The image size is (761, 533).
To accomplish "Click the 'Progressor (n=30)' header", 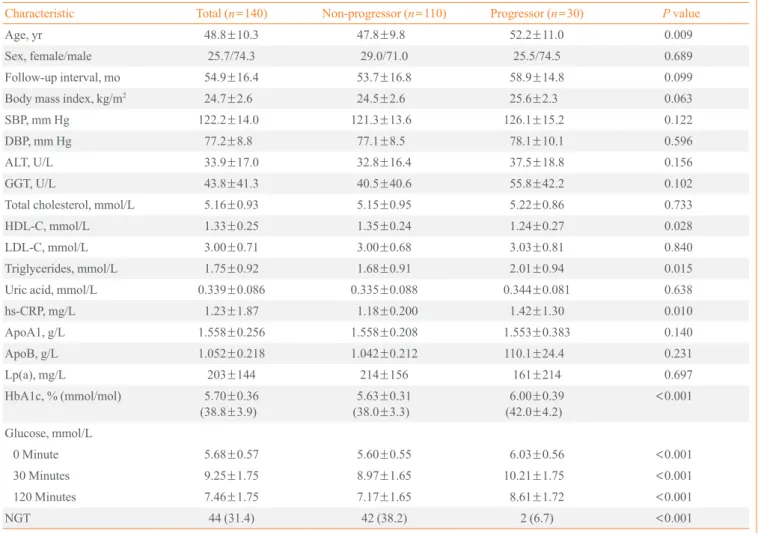I will click(537, 13).
